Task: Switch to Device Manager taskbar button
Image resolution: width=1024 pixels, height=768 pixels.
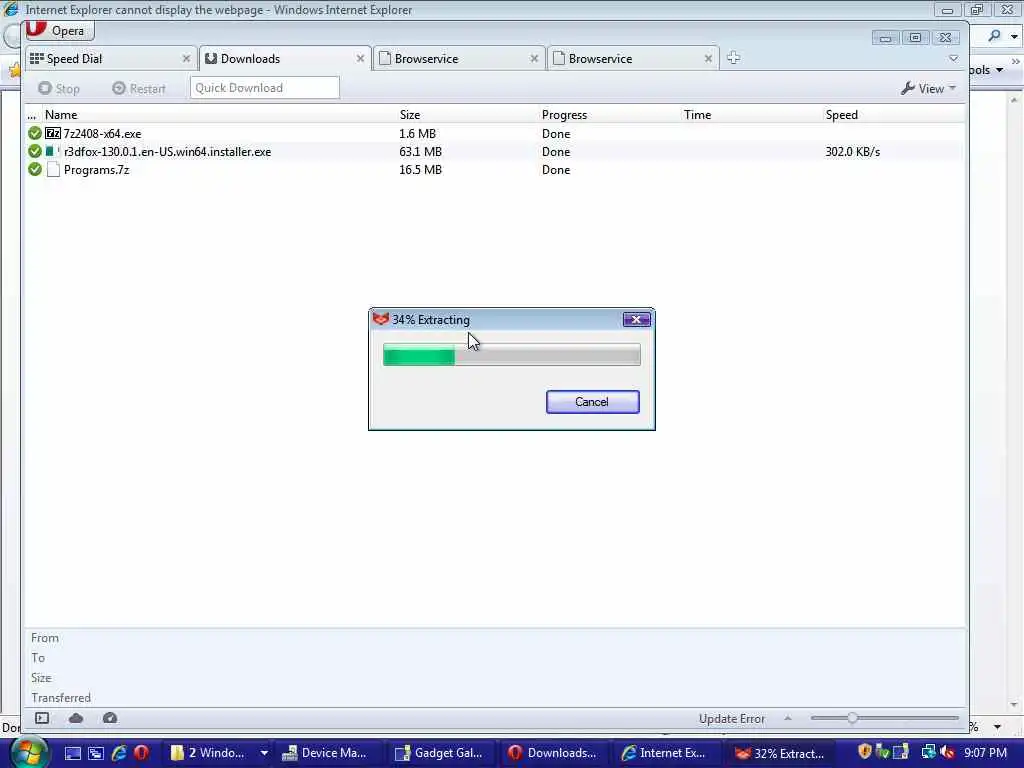Action: point(326,753)
